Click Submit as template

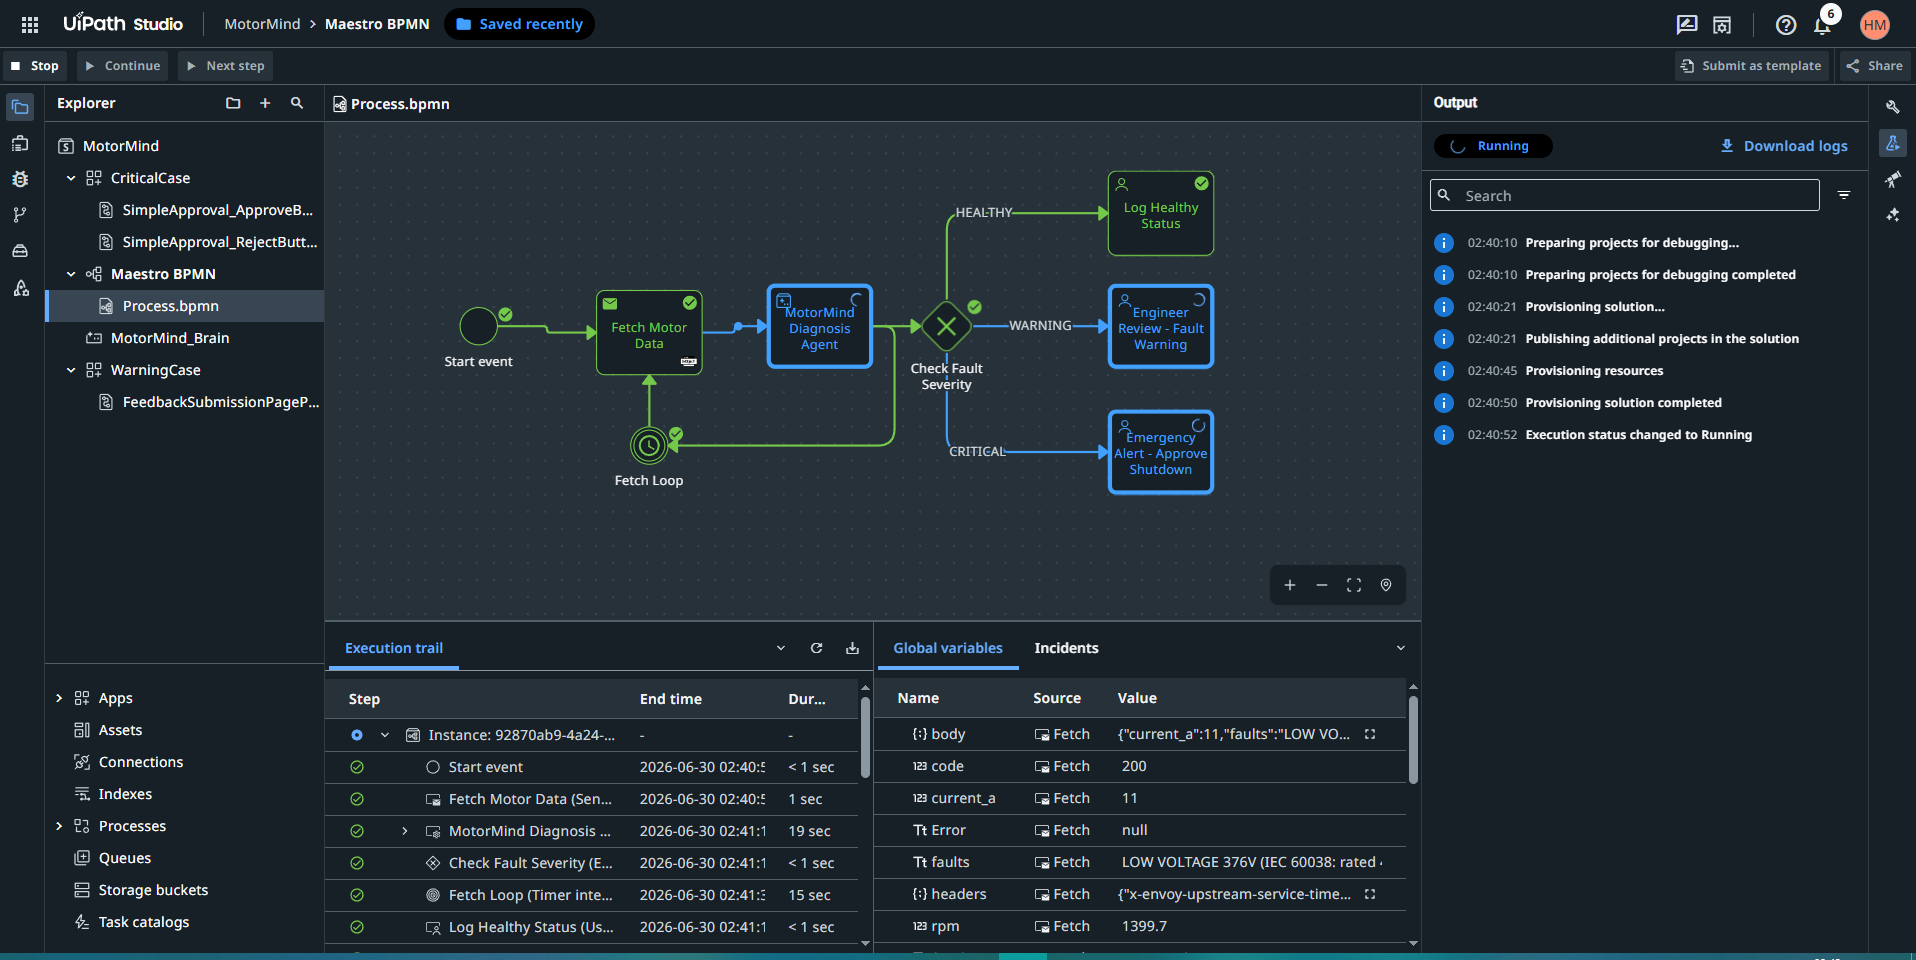click(1752, 66)
